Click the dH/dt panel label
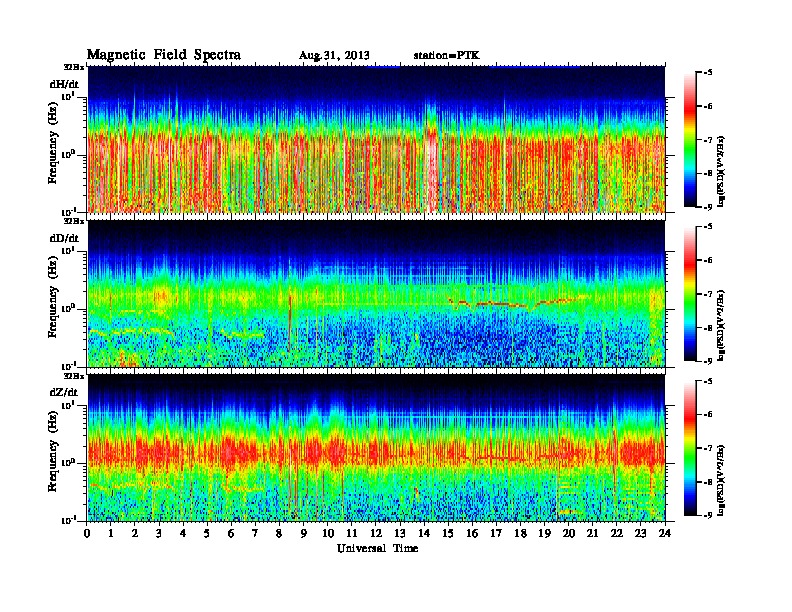The image size is (792, 612). point(64,84)
